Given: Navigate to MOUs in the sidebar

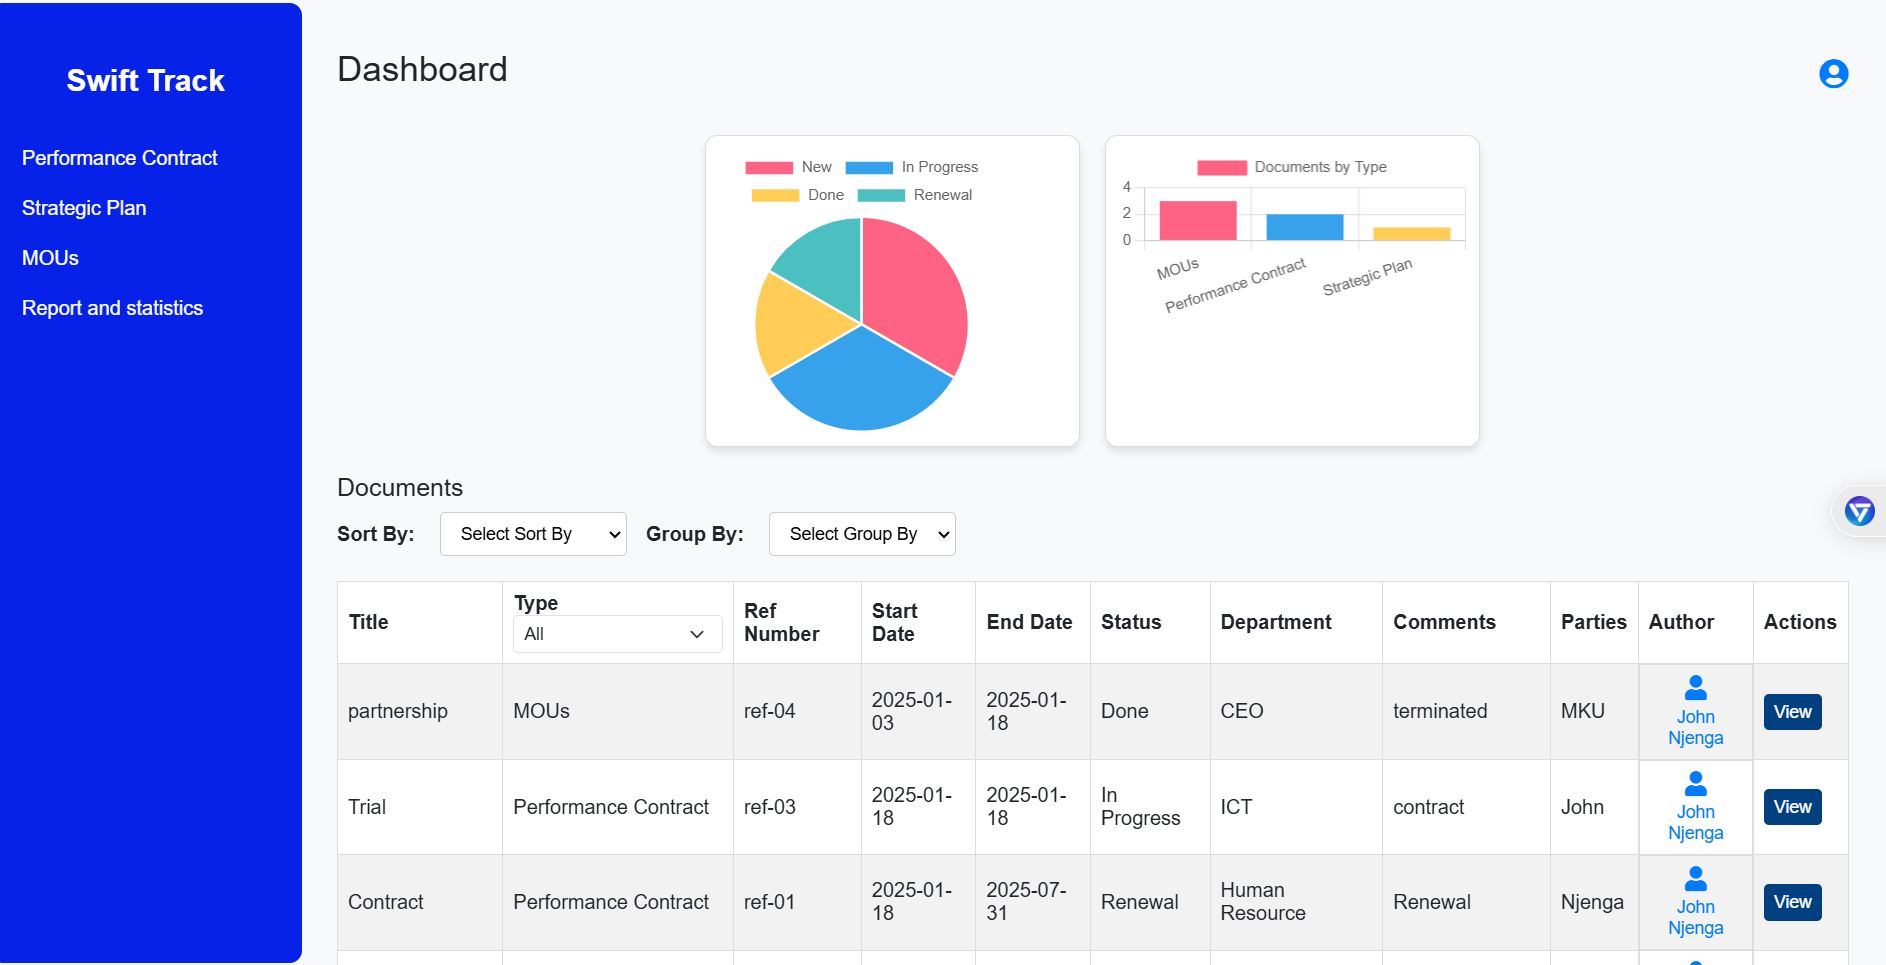Looking at the screenshot, I should click(x=50, y=258).
